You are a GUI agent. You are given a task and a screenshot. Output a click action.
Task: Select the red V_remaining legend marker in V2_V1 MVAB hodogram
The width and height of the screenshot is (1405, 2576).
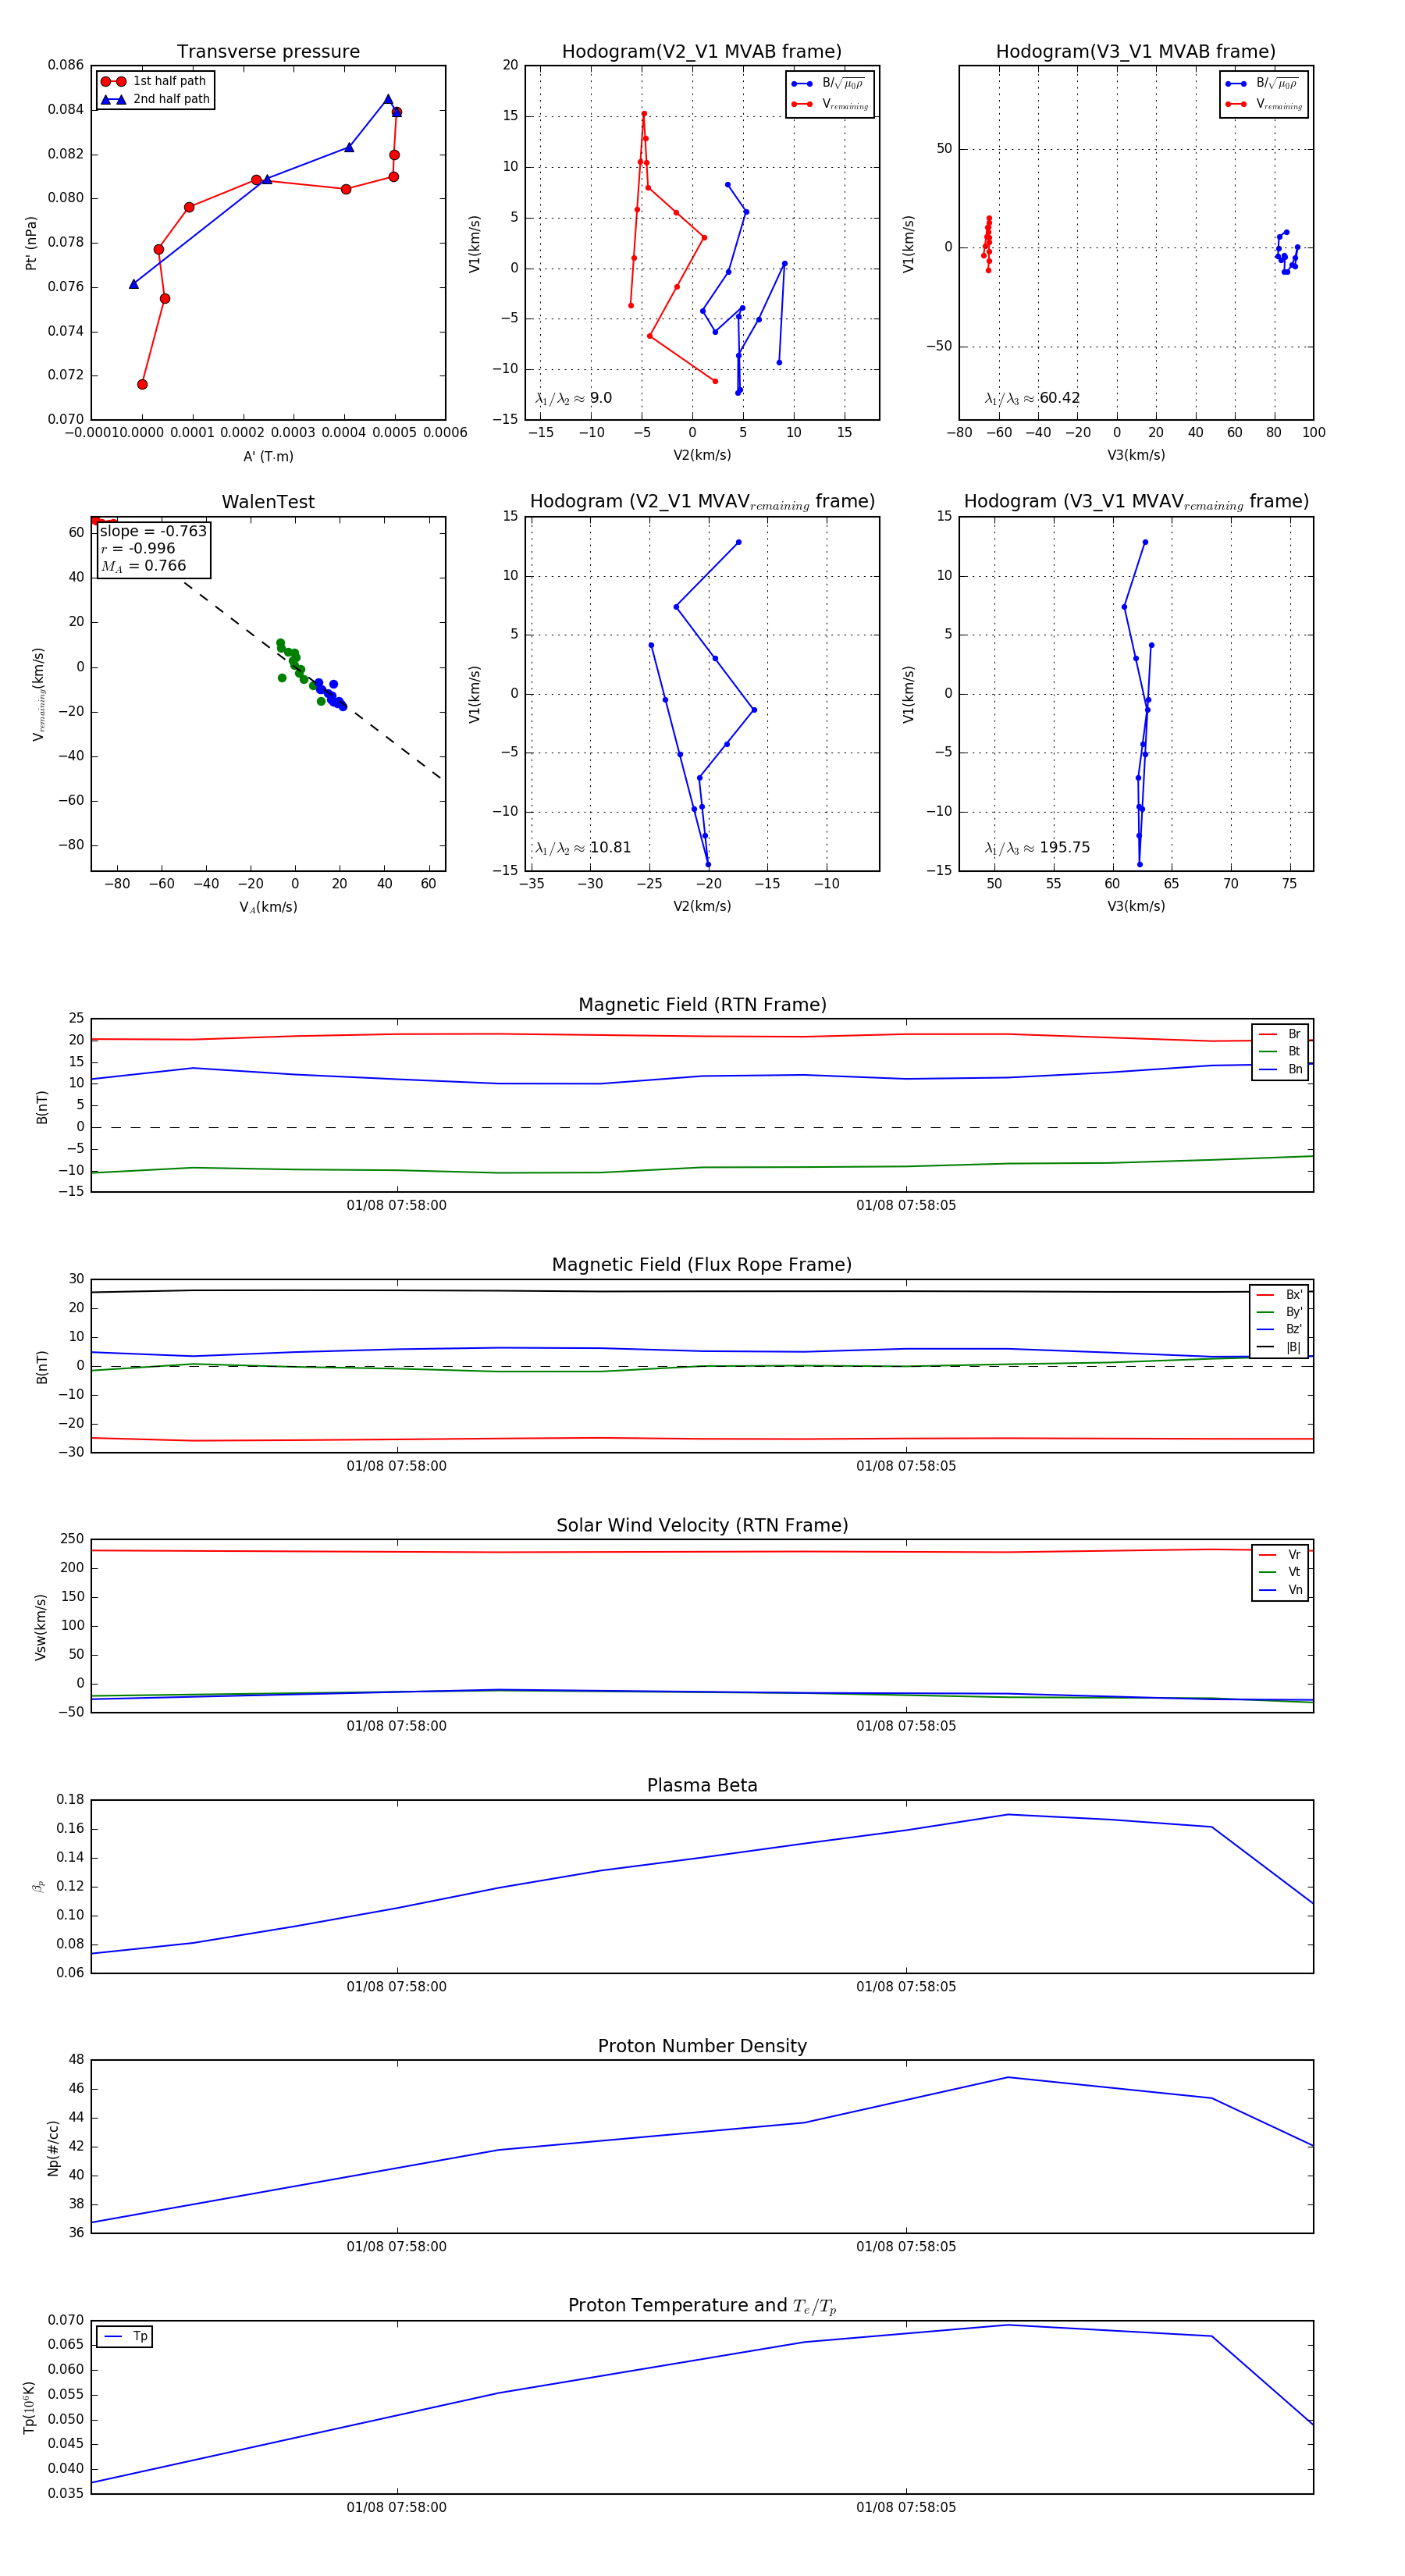[x=801, y=104]
